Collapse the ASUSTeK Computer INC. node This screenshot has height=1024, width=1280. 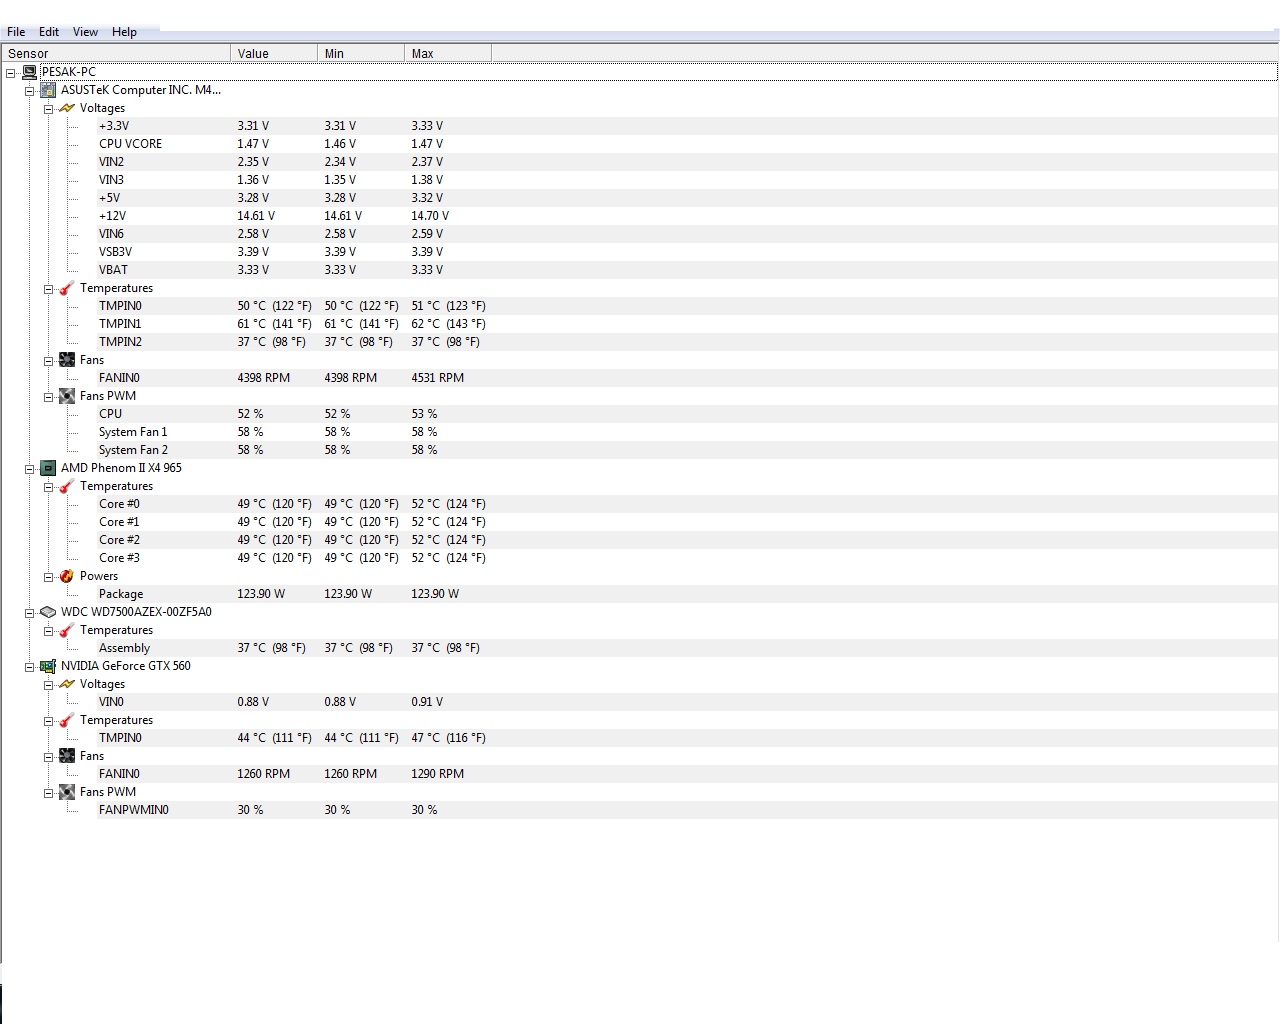29,90
